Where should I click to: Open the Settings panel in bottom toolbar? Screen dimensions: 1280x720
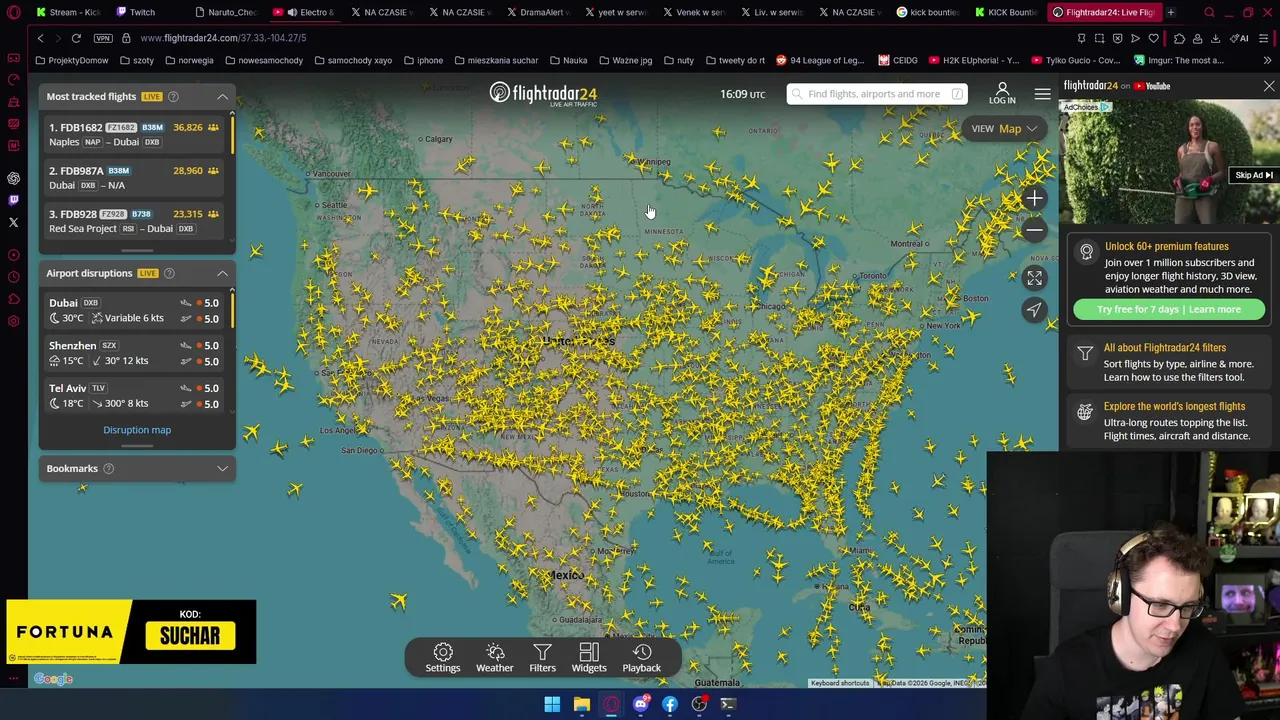tap(443, 658)
